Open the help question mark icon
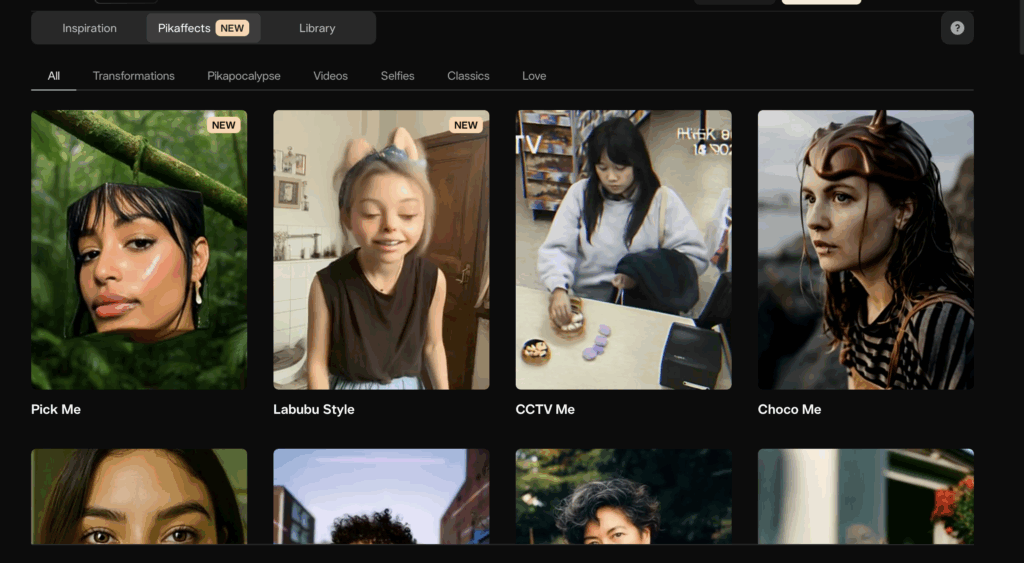1024x563 pixels. [957, 28]
